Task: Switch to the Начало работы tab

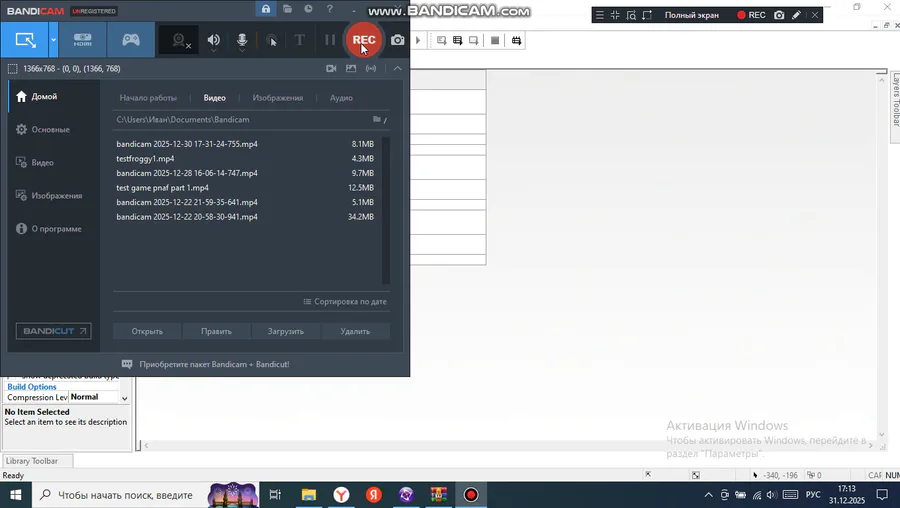Action: tap(148, 98)
